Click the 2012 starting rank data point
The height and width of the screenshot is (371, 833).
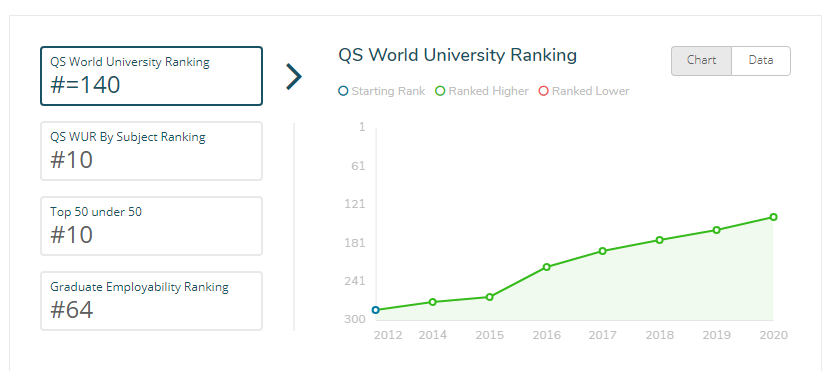(x=376, y=310)
